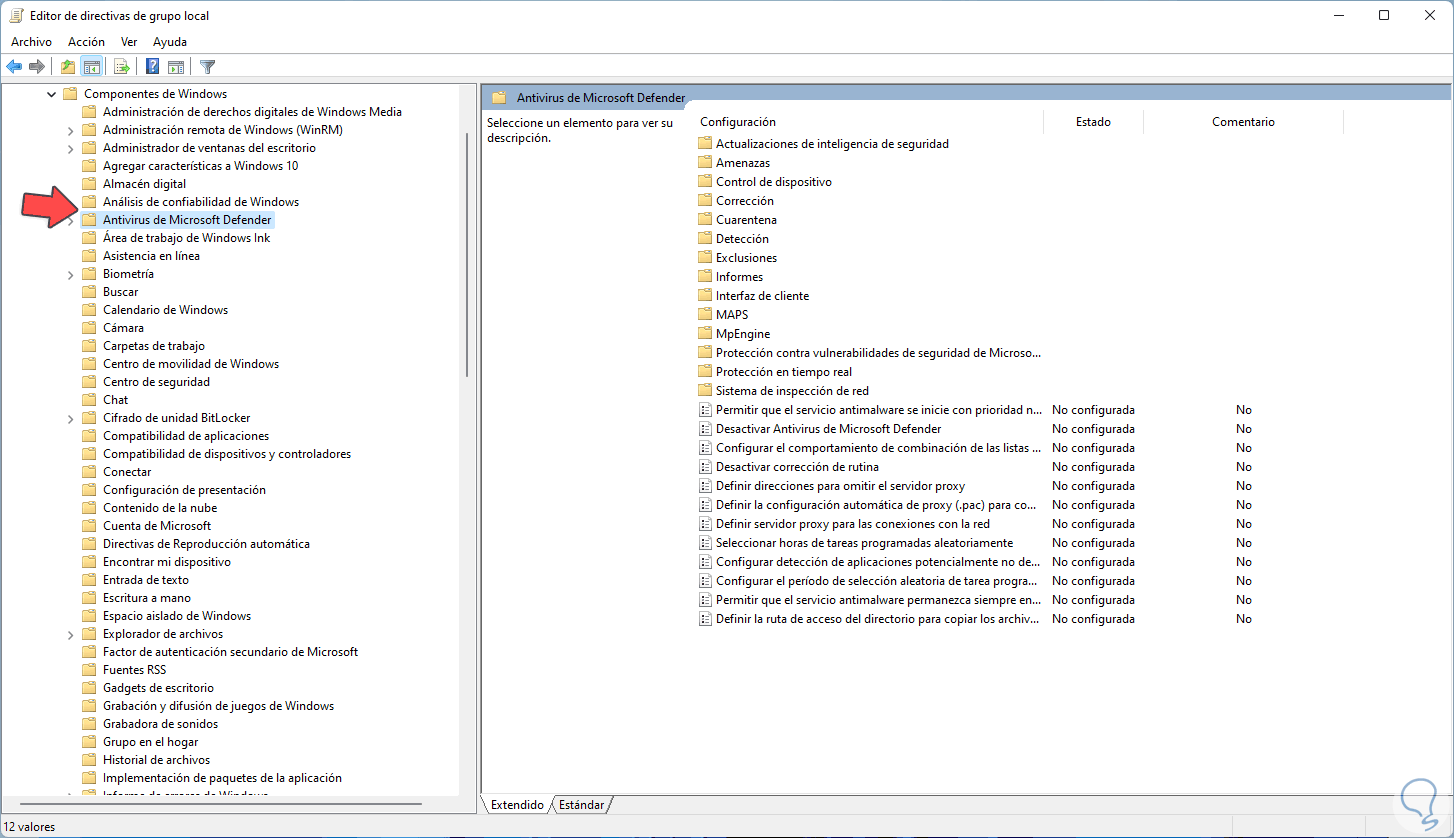Click the Forward arrow in the toolbar

tap(37, 67)
